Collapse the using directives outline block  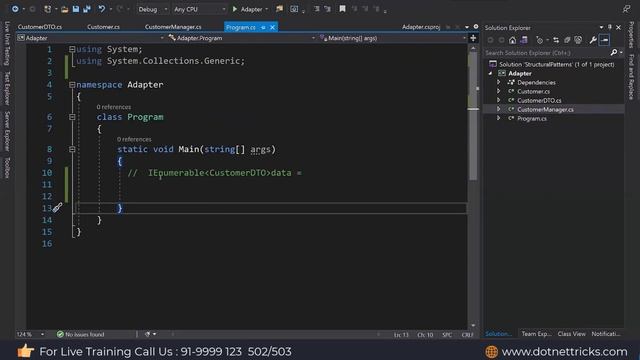coord(72,49)
